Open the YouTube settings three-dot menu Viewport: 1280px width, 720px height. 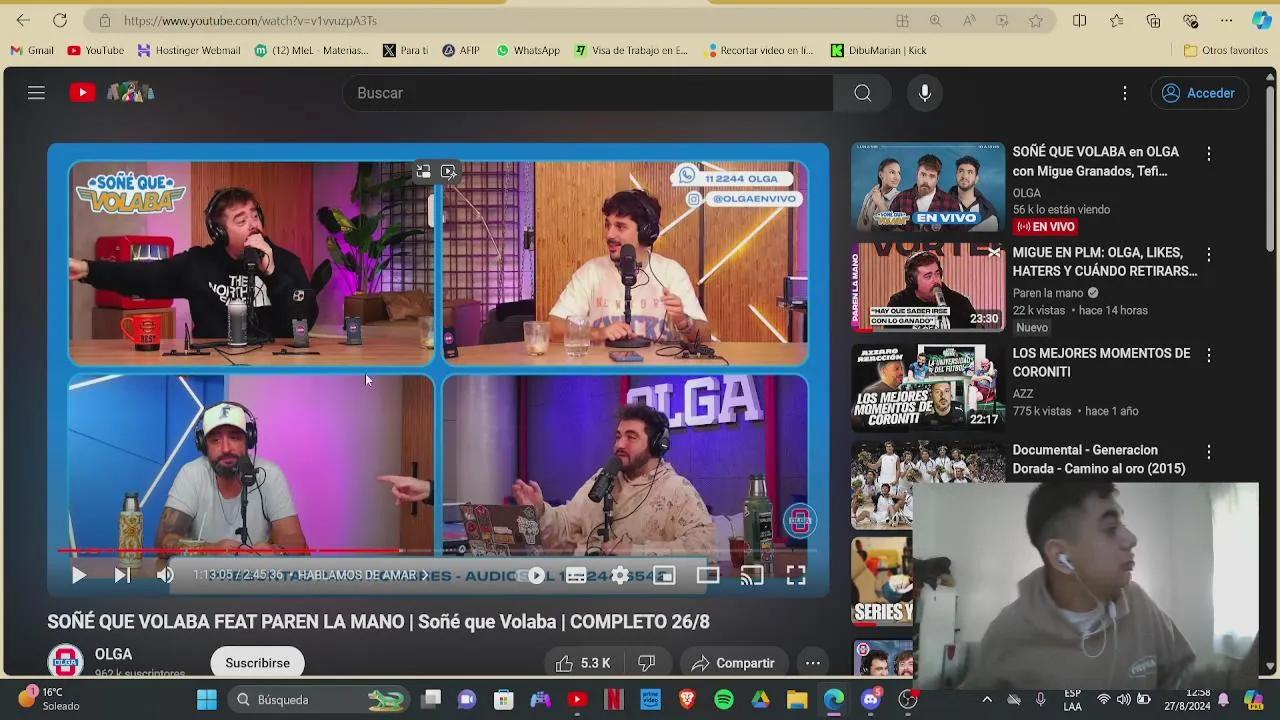1125,93
